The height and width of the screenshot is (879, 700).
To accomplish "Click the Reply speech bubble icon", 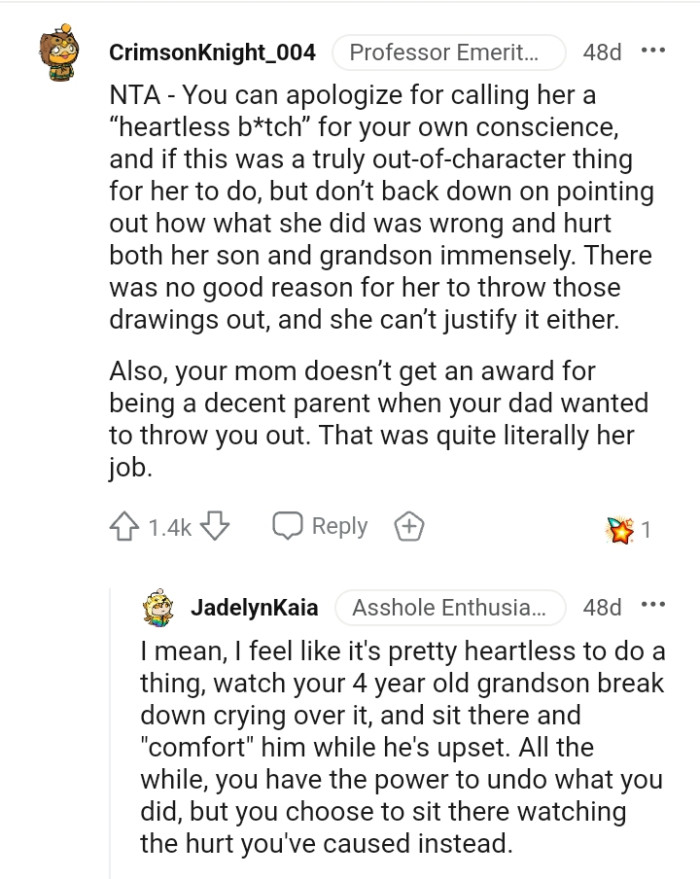I will tap(291, 526).
